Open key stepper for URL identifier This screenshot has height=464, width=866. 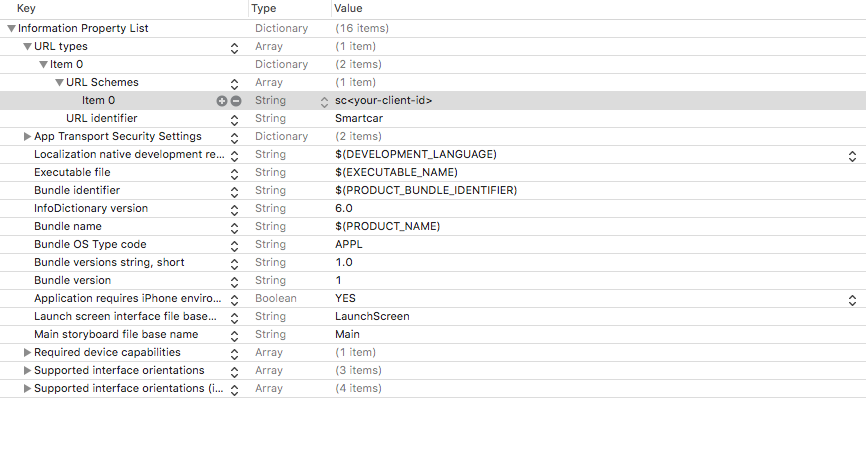(234, 120)
